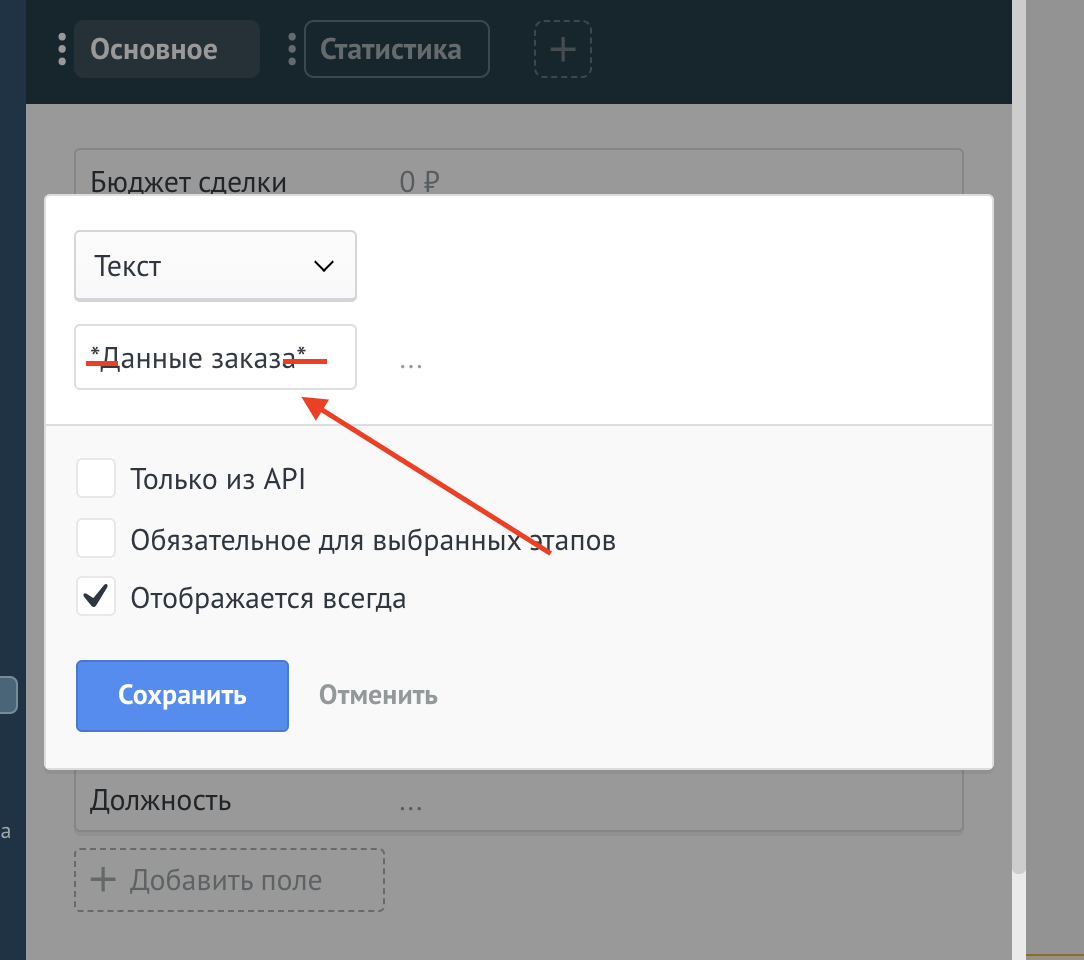Uncheck the Отображается всегда checkbox
Viewport: 1084px width, 960px height.
click(97, 599)
